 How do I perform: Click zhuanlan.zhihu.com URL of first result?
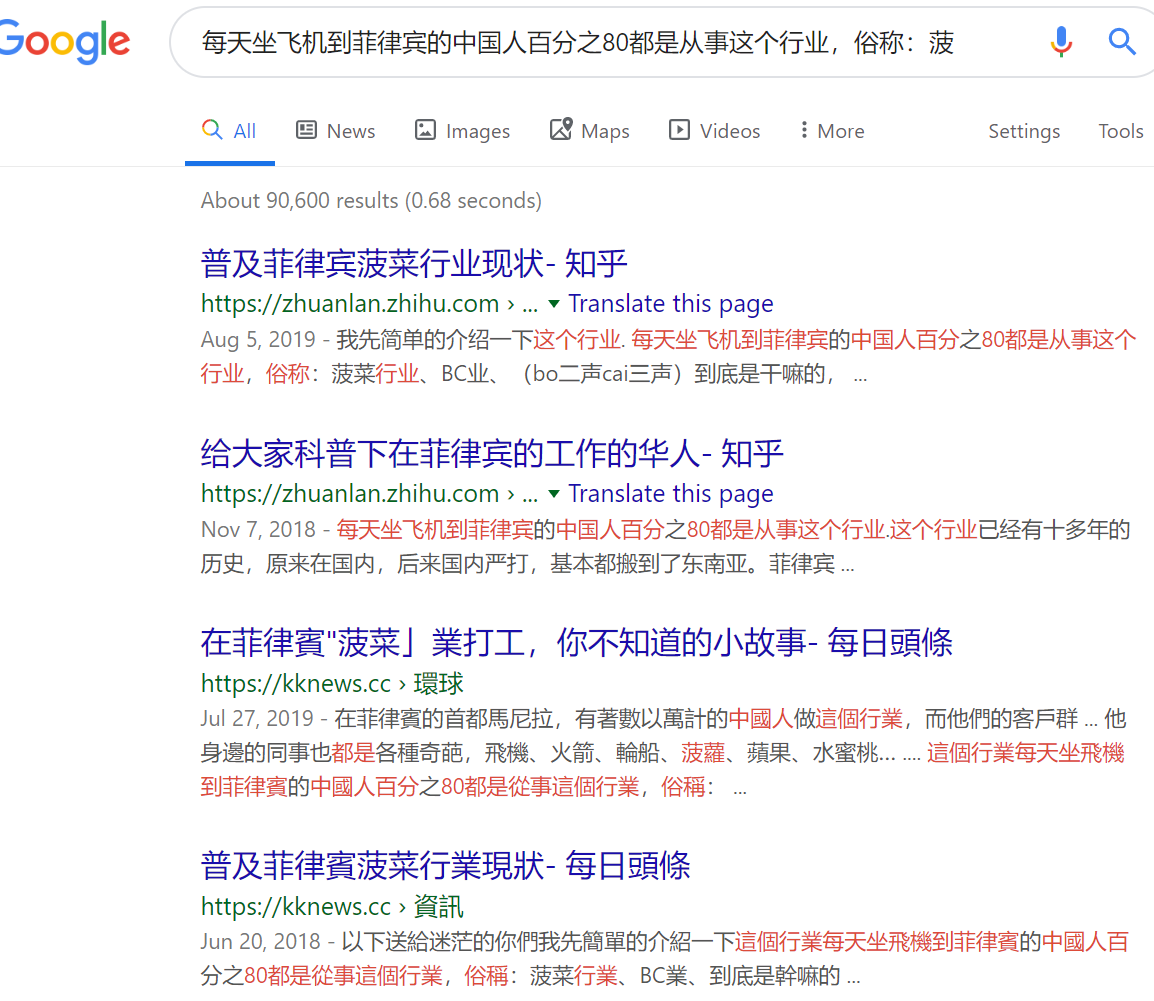[369, 303]
